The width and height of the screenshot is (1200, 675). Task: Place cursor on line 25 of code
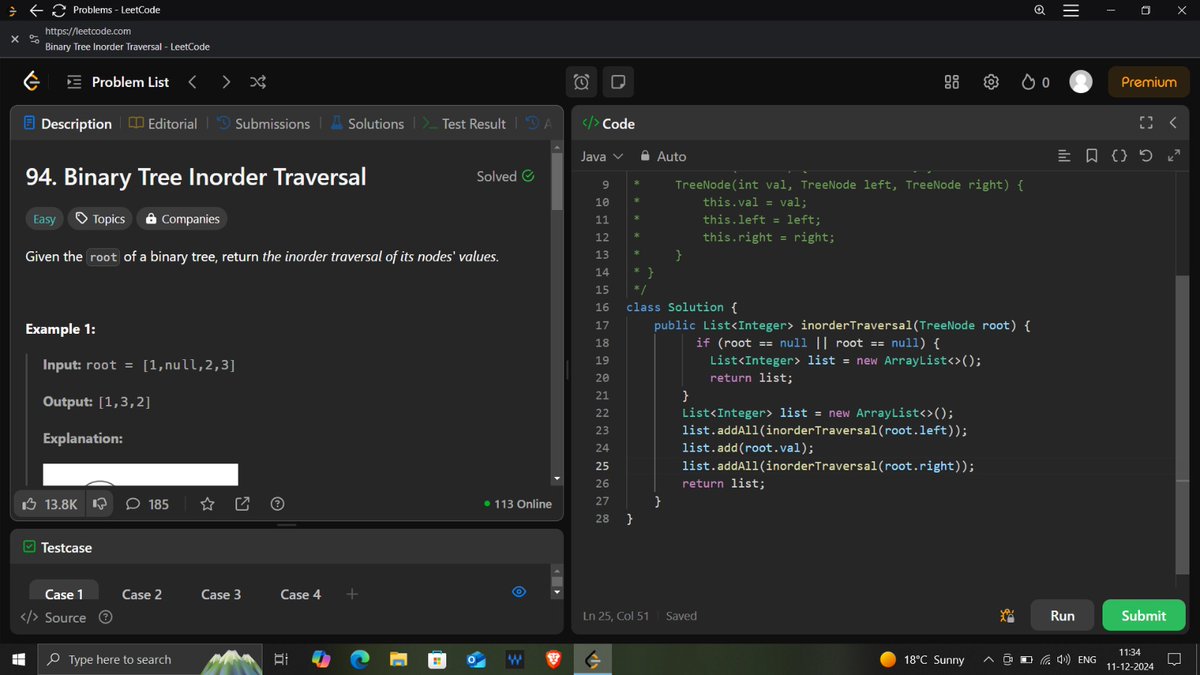(828, 466)
